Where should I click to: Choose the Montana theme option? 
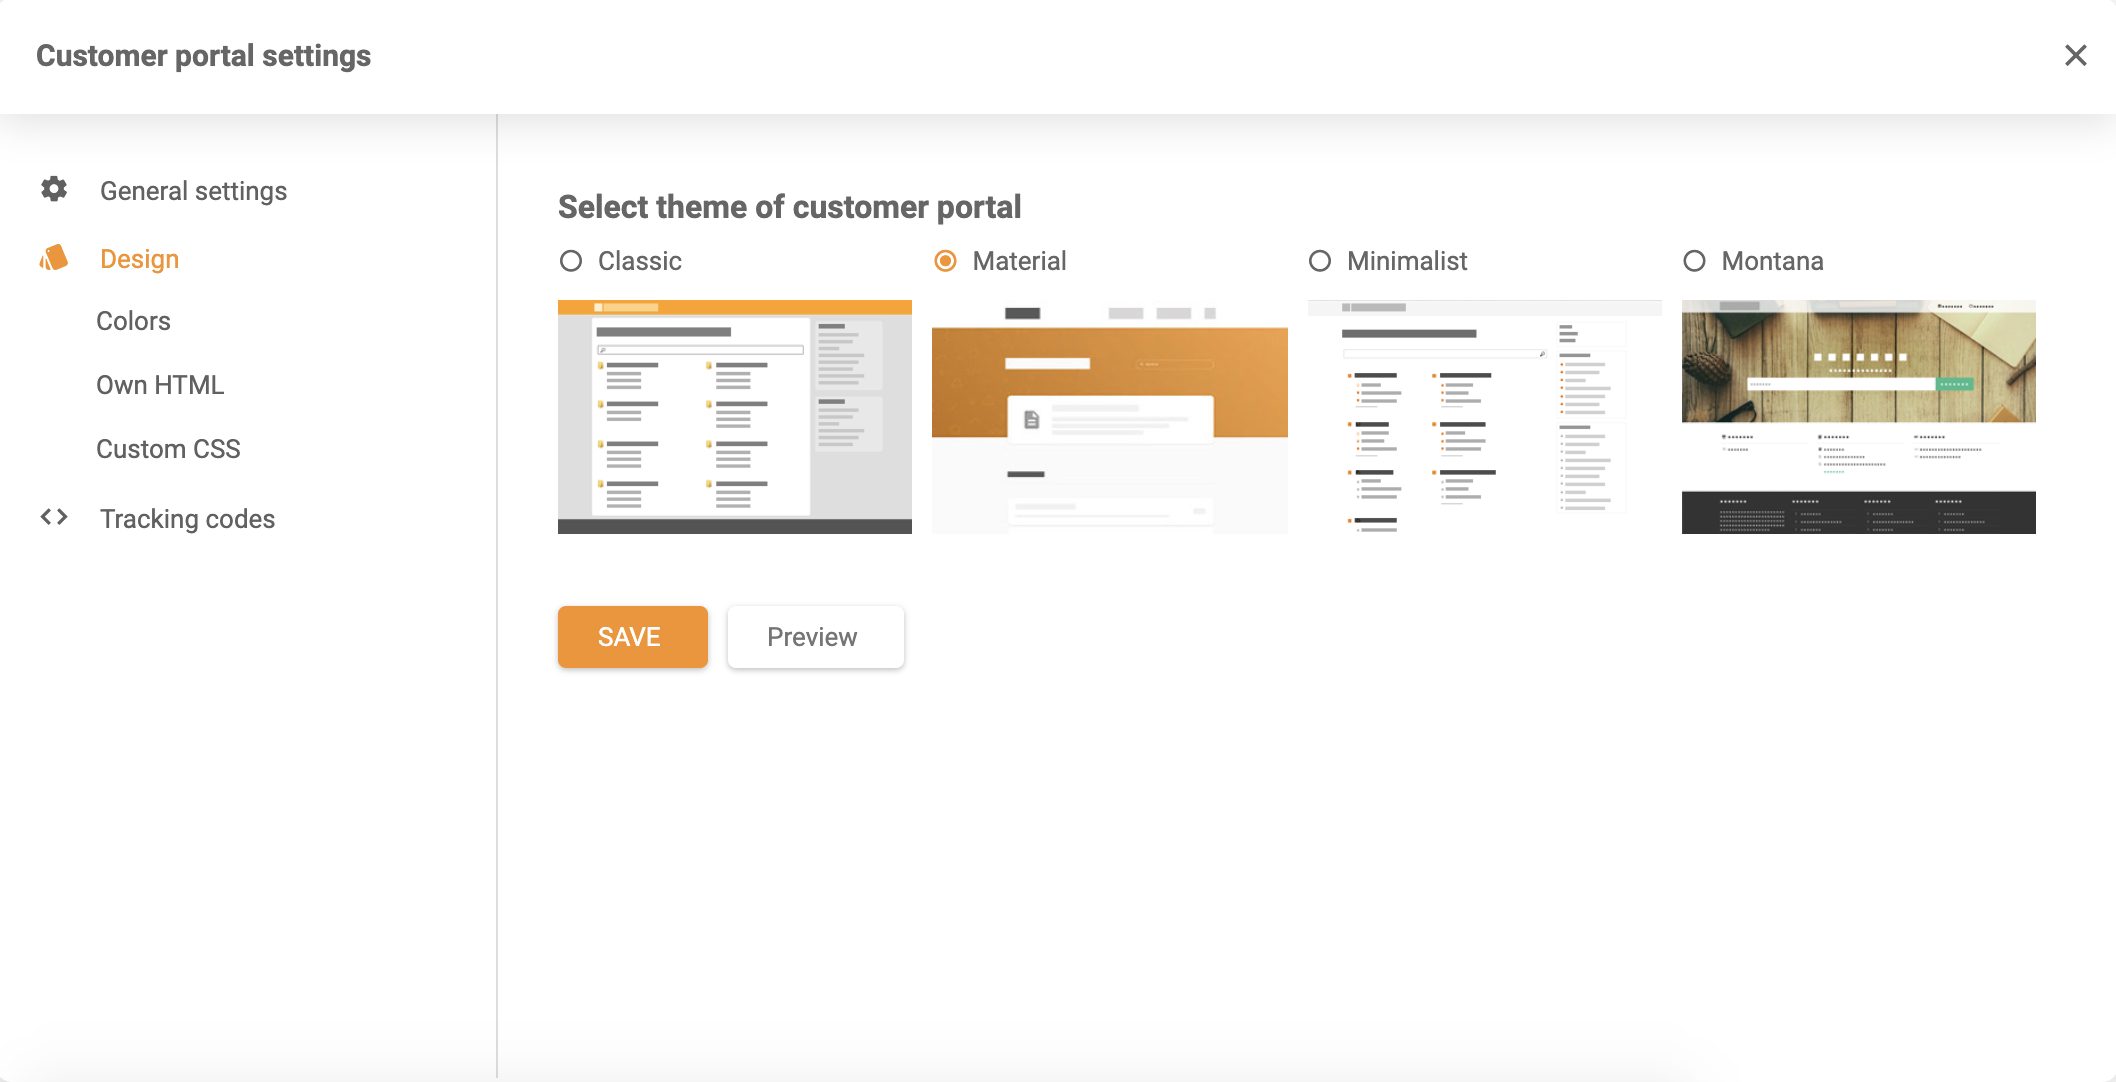(1692, 261)
